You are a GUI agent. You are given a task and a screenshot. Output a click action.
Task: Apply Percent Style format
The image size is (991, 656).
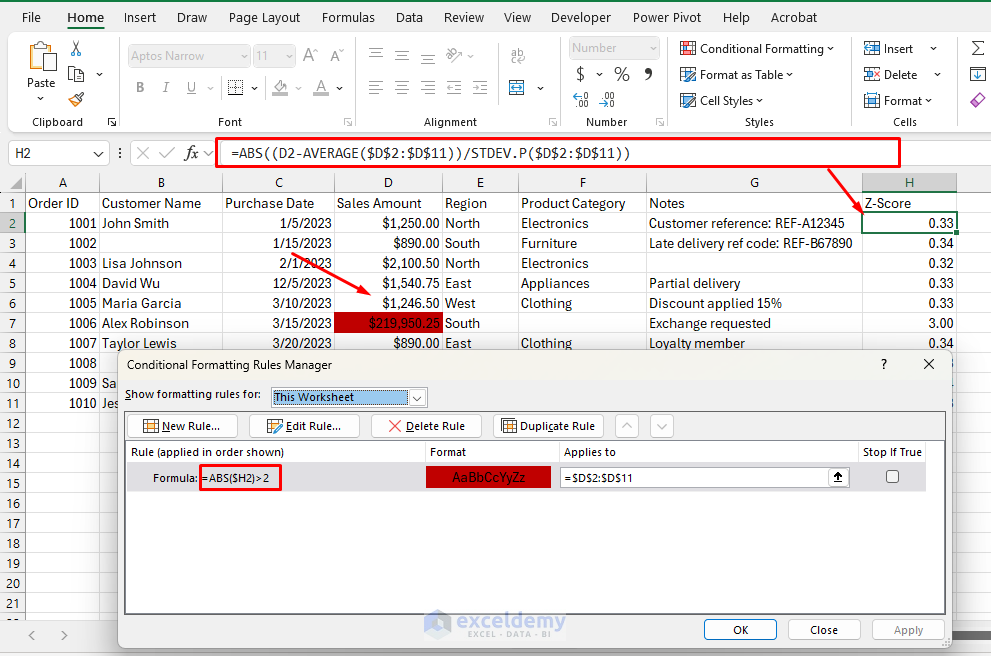tap(622, 75)
